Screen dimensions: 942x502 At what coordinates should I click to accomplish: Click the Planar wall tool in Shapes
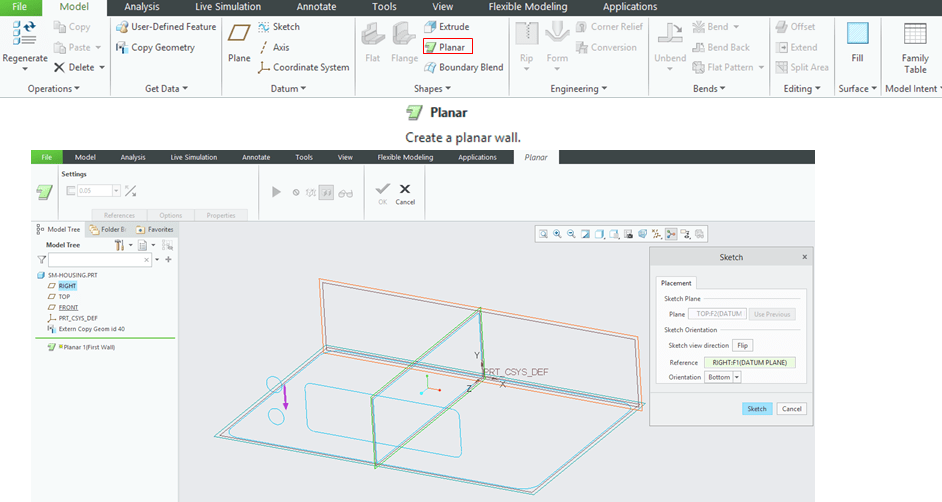click(447, 47)
